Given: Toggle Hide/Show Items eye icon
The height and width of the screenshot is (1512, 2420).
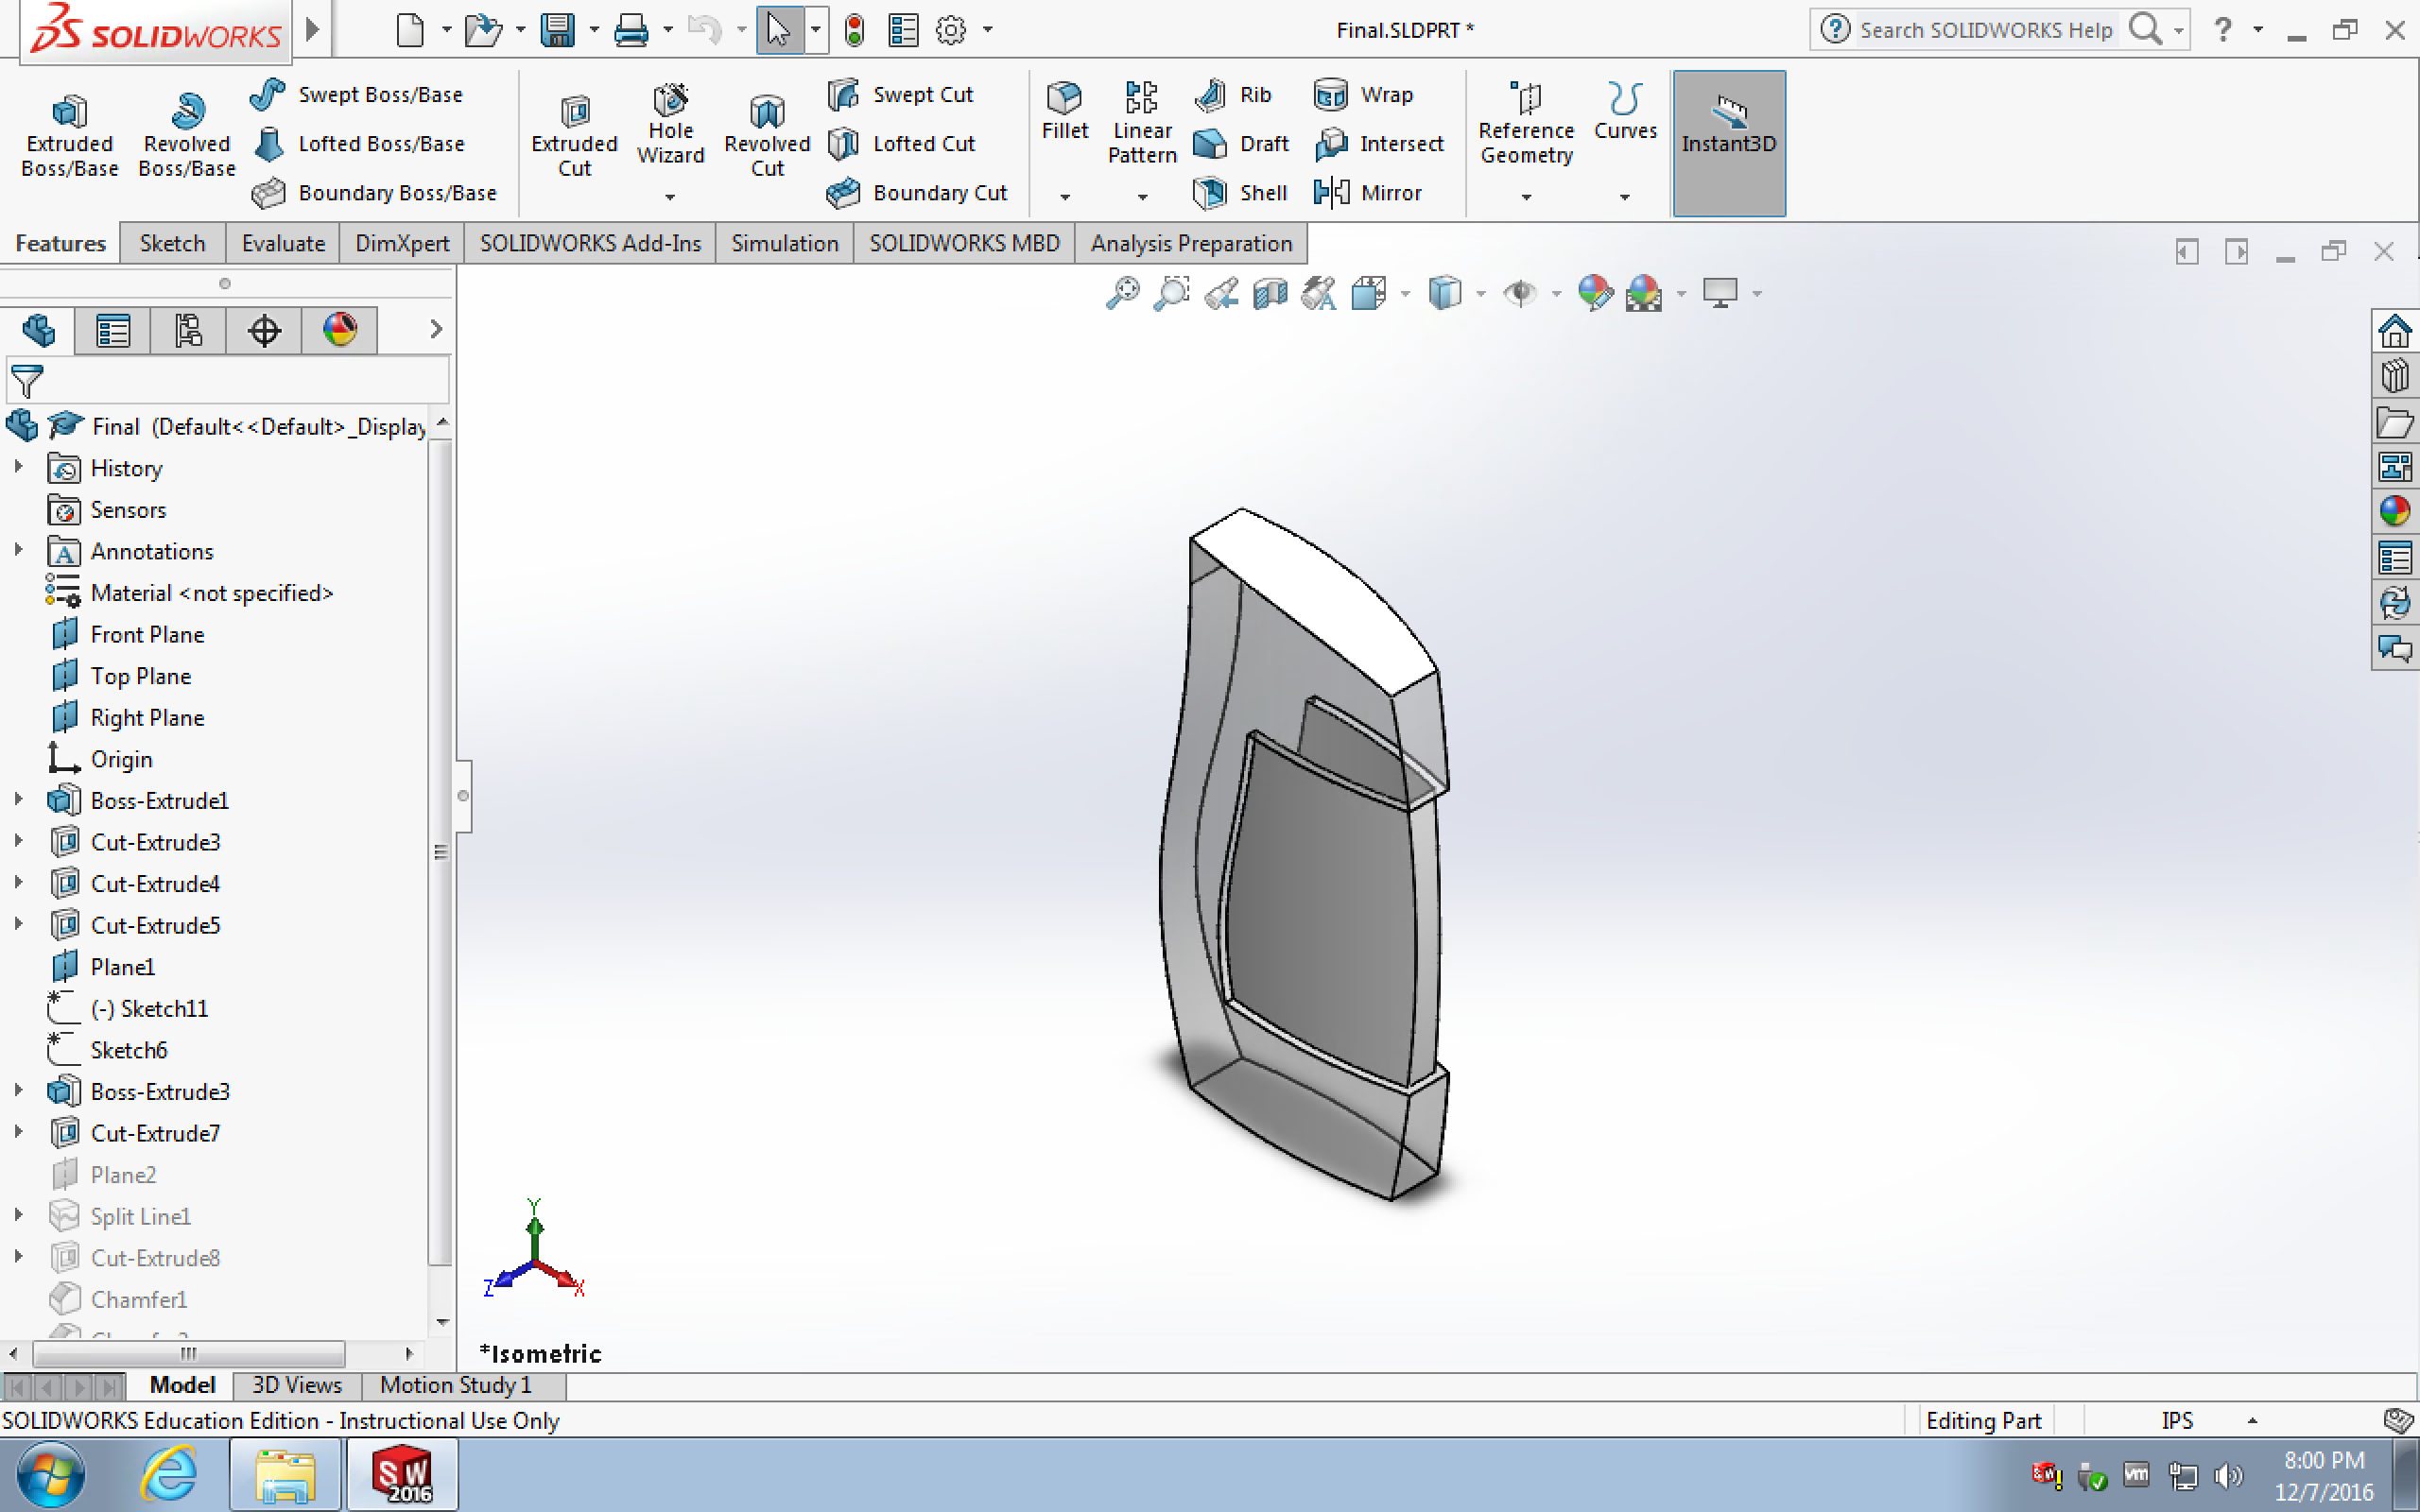Looking at the screenshot, I should point(1520,293).
